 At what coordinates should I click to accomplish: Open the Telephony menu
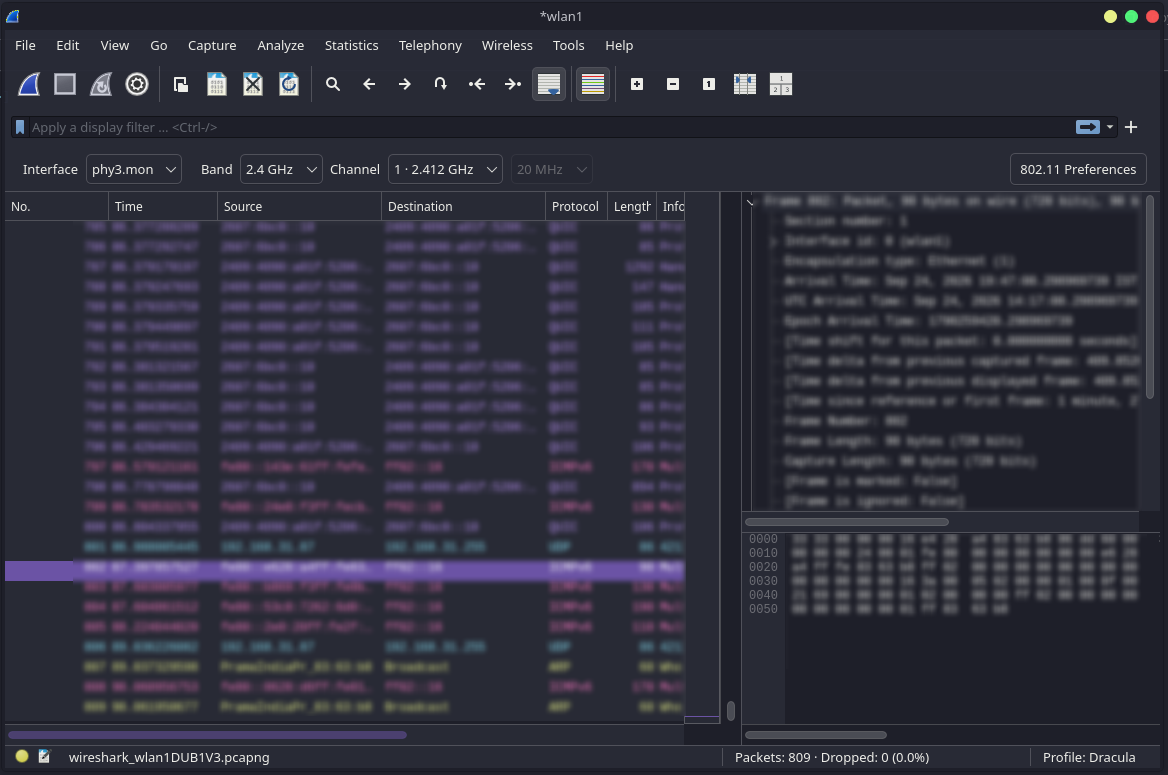point(431,45)
